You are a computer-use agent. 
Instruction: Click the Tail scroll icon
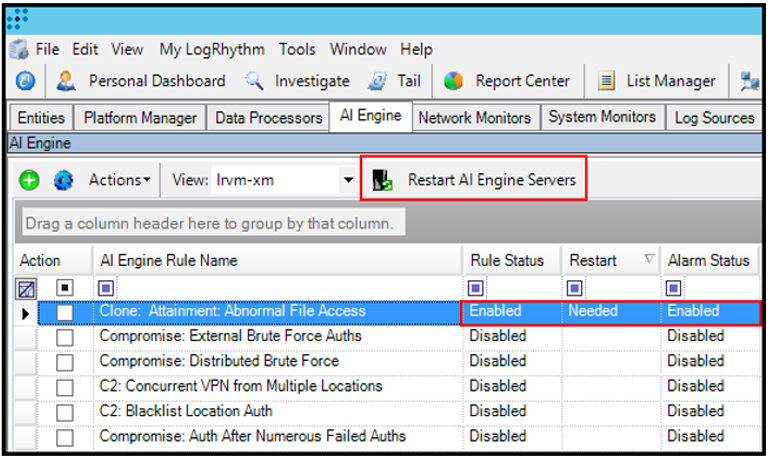[x=377, y=81]
